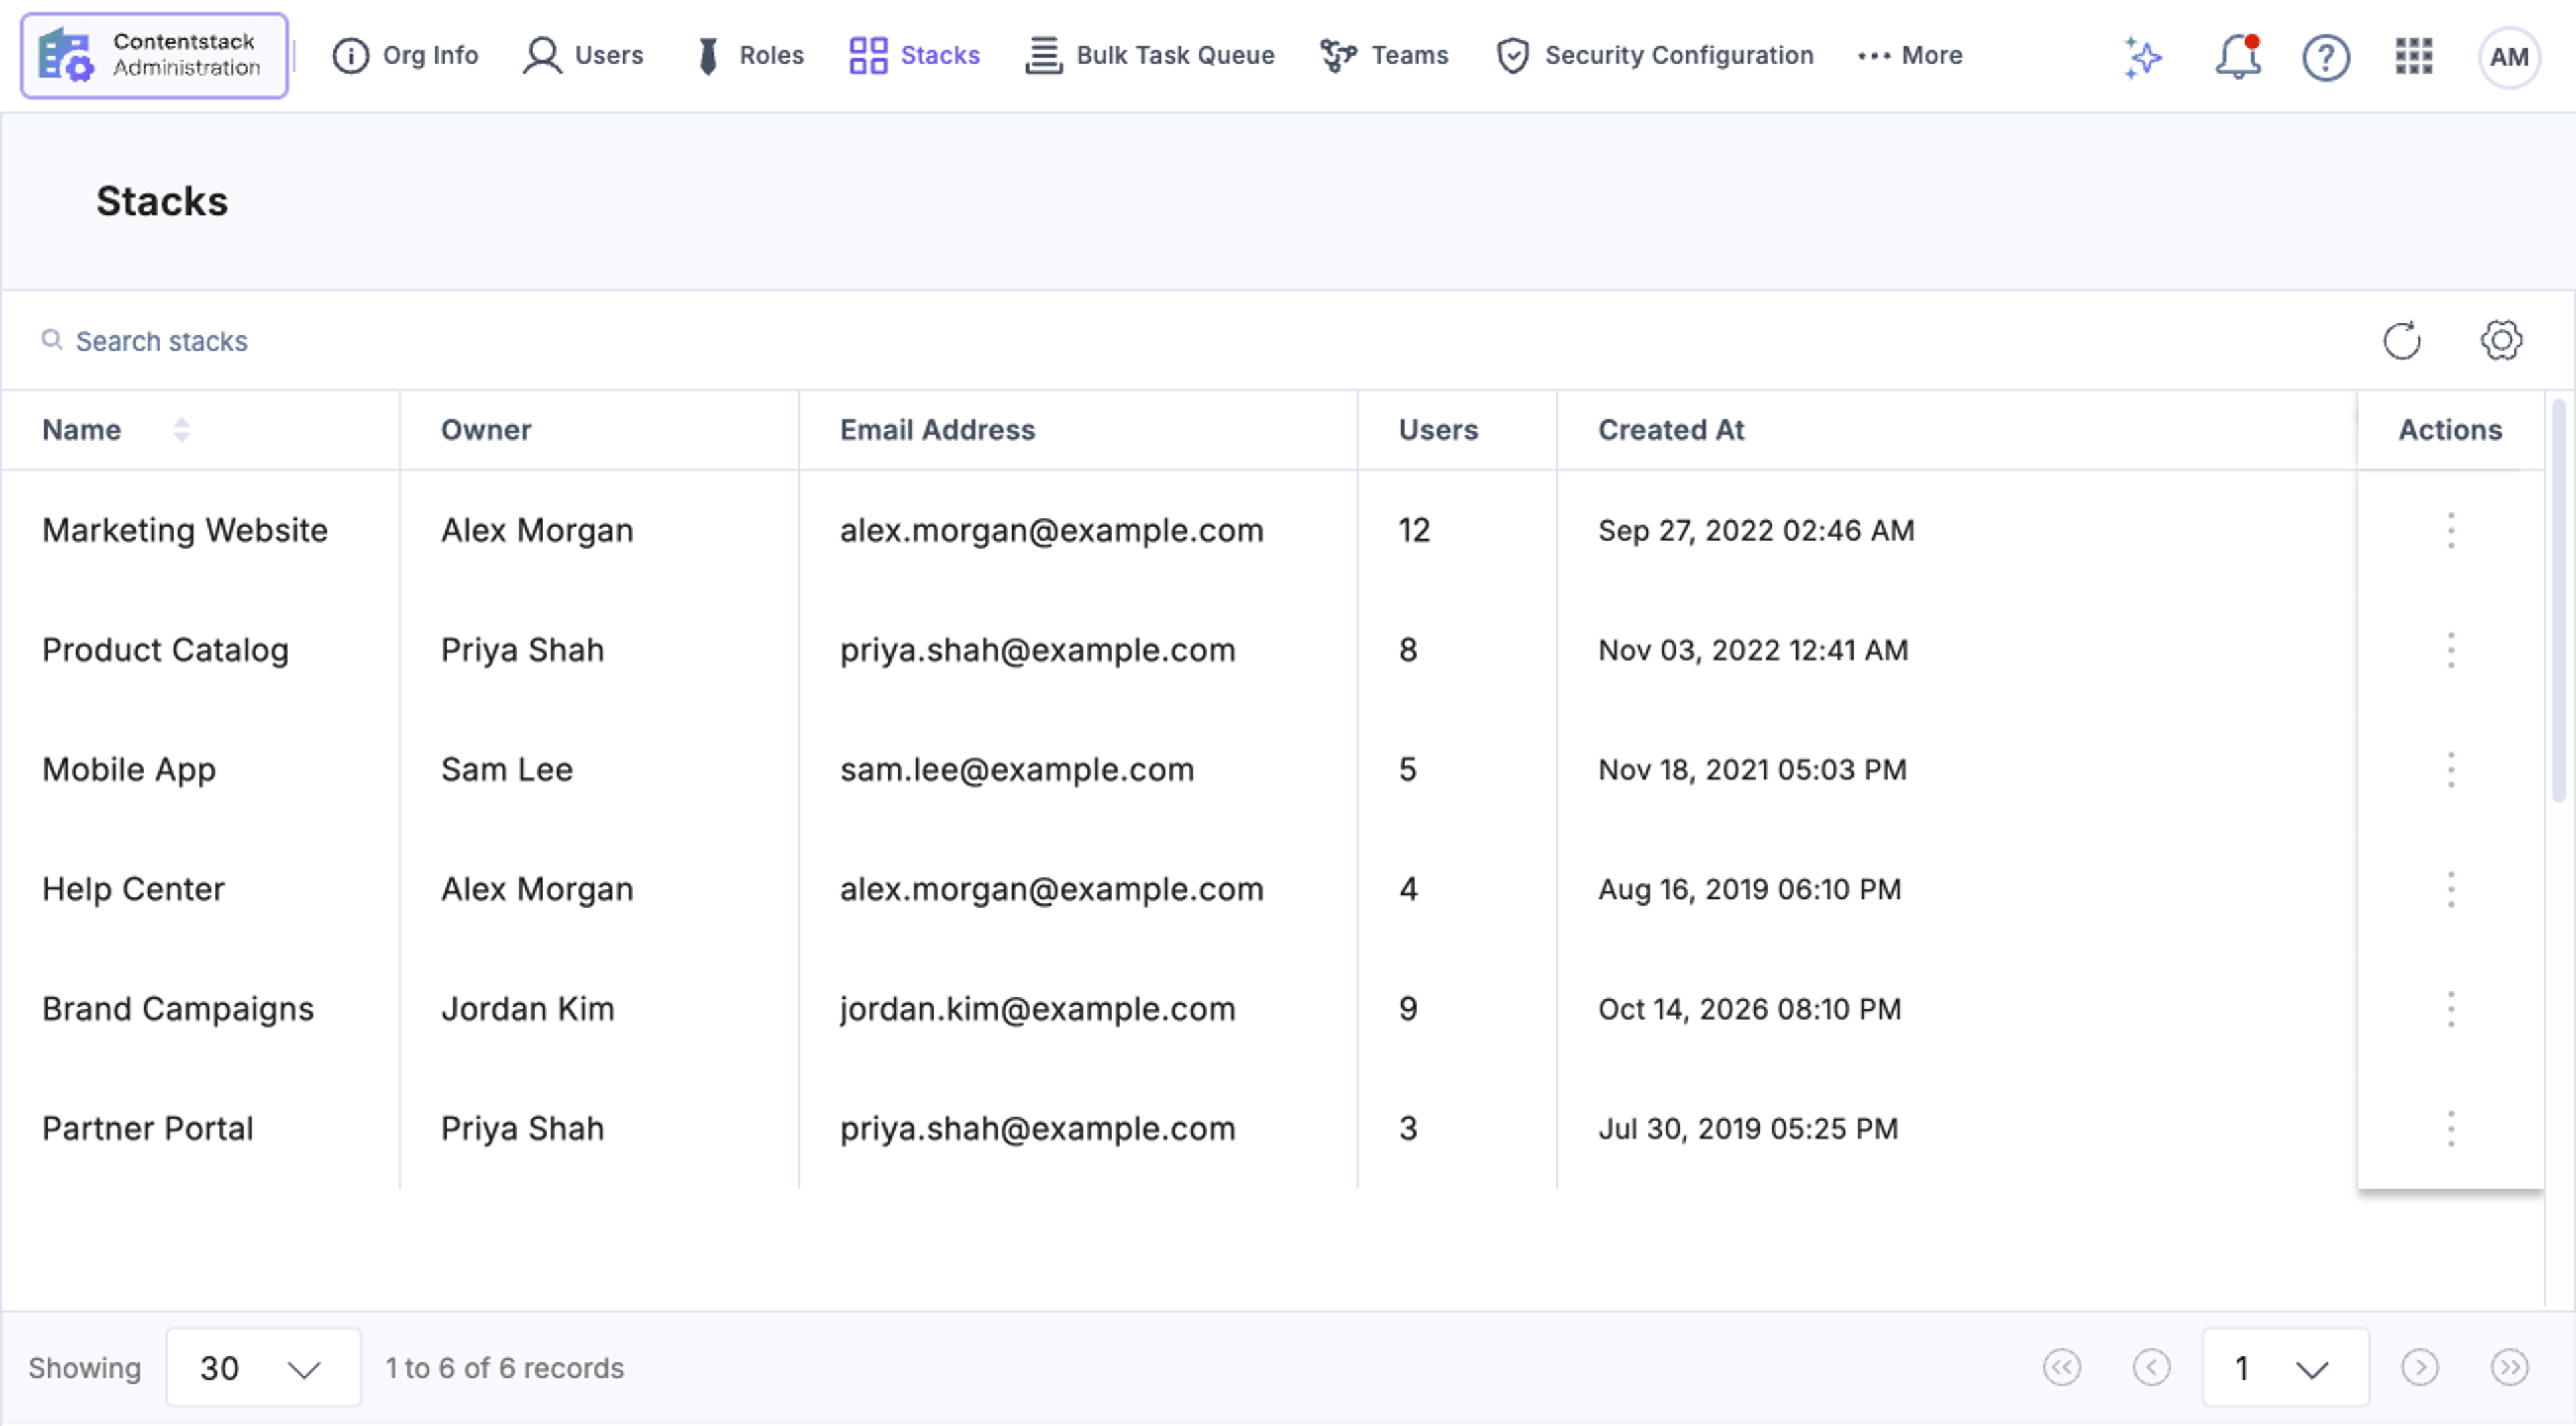
Task: Click the table vertical scrollbar
Action: tap(2558, 600)
